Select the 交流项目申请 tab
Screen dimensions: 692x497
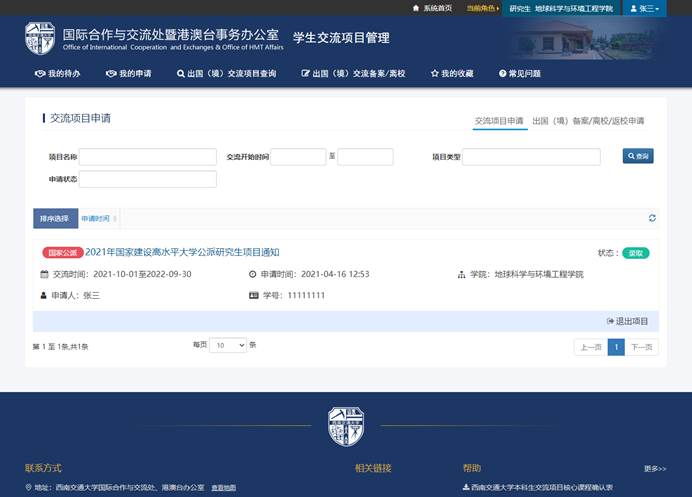click(x=499, y=121)
